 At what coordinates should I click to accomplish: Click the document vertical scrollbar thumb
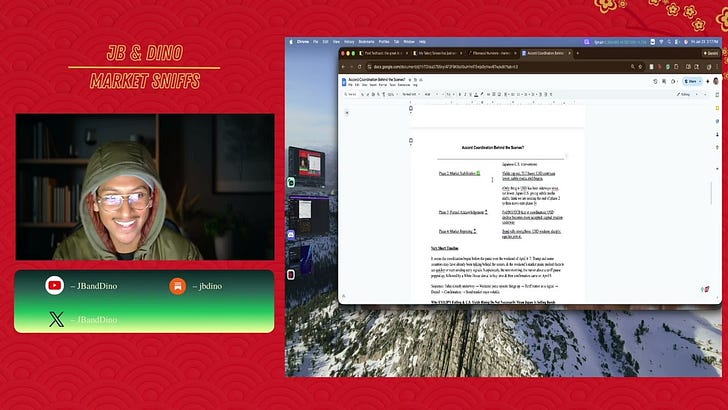click(711, 193)
